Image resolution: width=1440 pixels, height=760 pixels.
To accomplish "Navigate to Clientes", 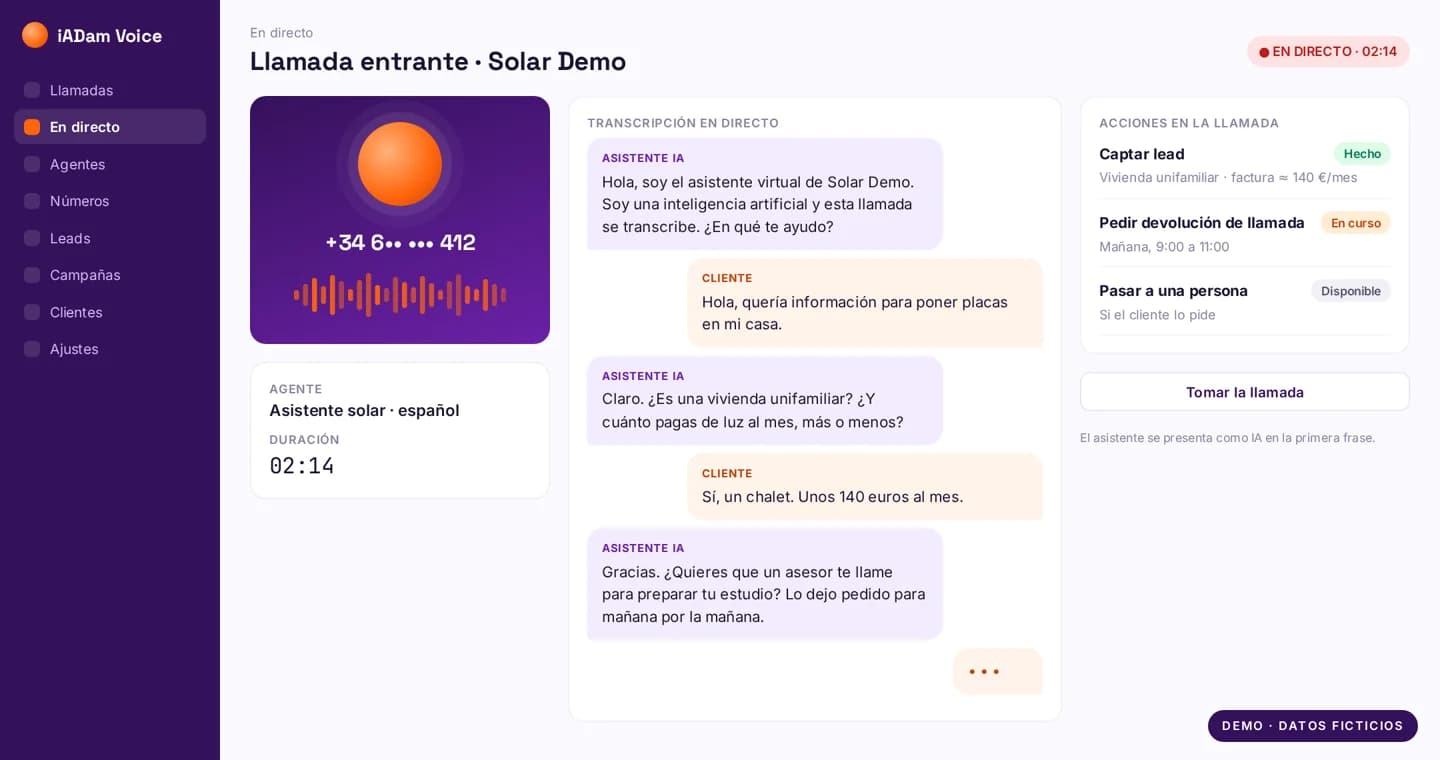I will (110, 312).
